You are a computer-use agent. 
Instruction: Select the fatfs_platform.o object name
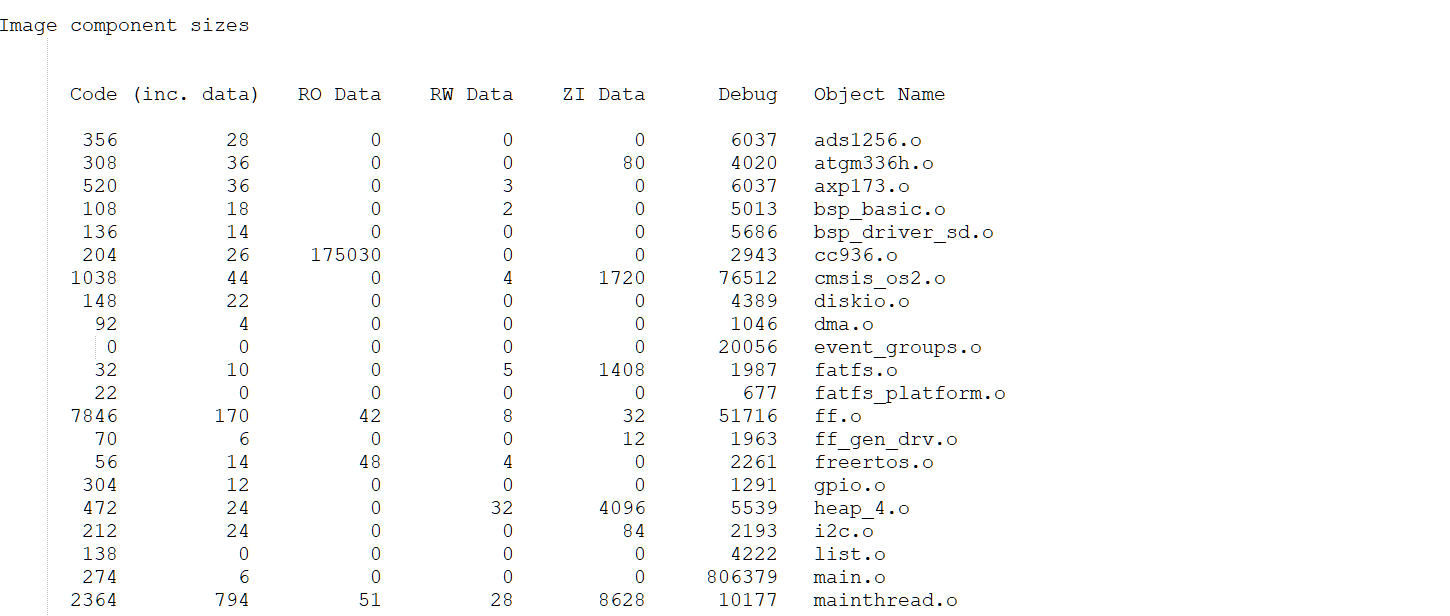(909, 393)
